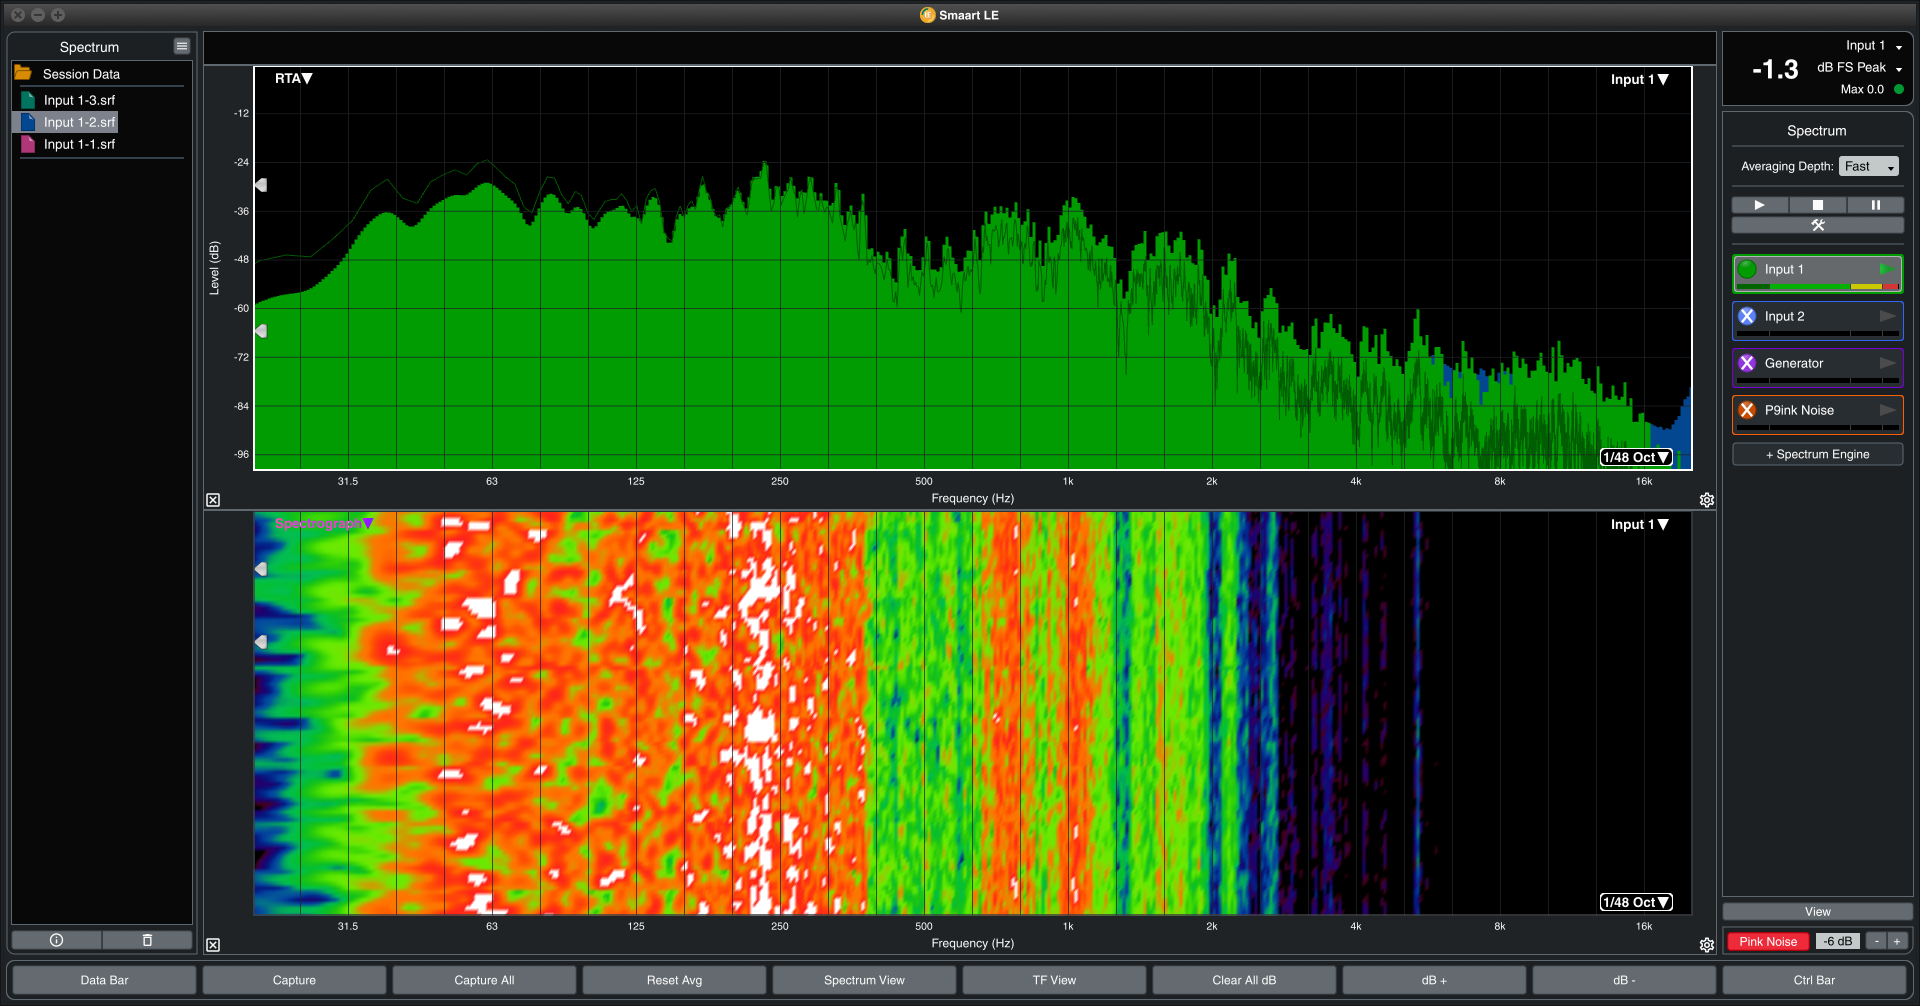1920x1006 pixels.
Task: Pause measurement with the pause button
Action: pyautogui.click(x=1876, y=205)
